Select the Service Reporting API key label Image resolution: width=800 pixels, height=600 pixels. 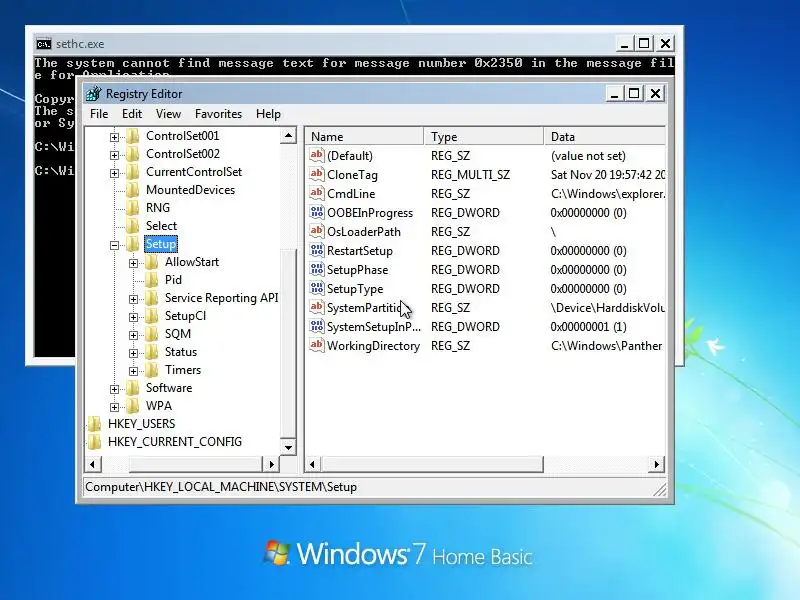pyautogui.click(x=221, y=298)
